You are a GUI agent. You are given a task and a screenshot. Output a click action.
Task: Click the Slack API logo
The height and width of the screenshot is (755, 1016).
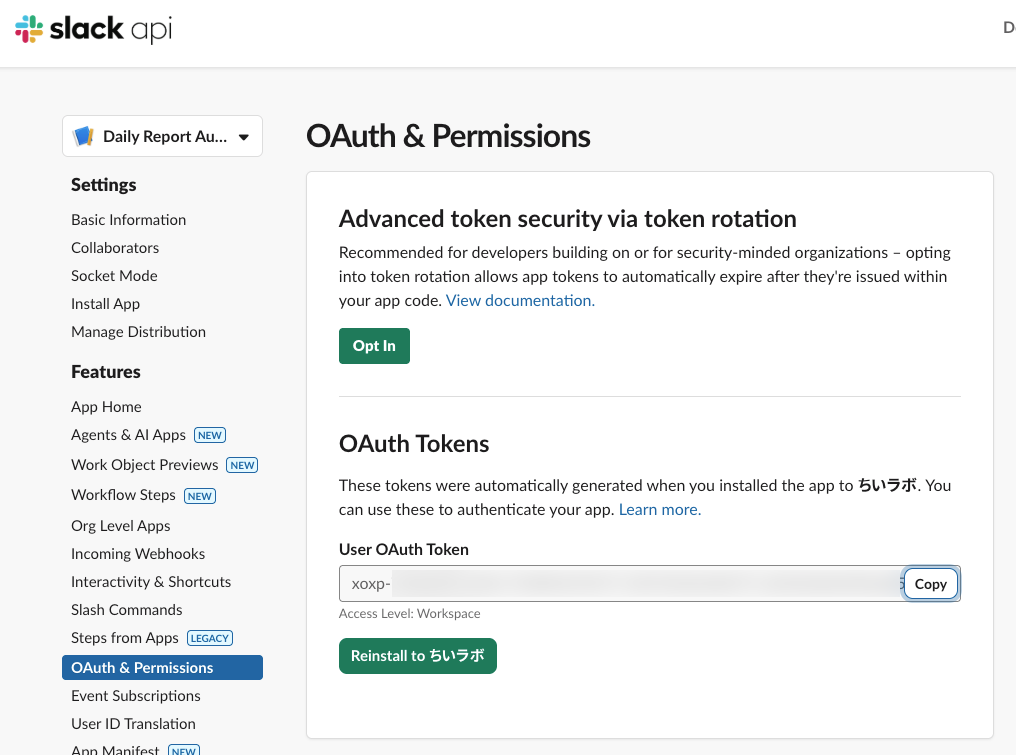pos(94,29)
